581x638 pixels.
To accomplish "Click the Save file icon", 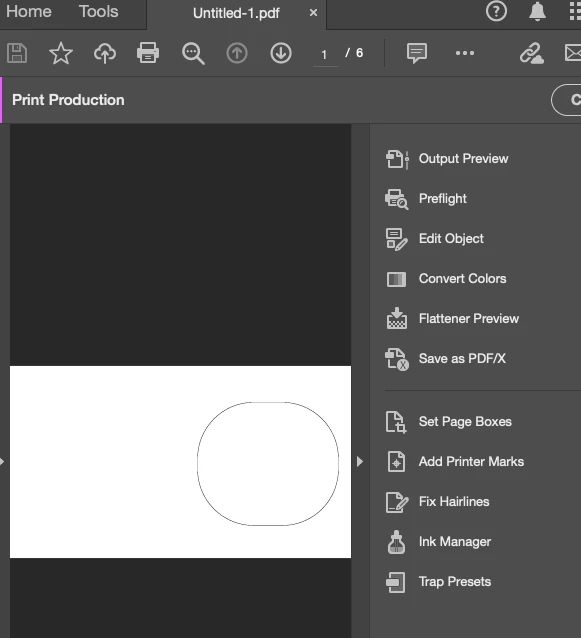I will click(x=17, y=53).
